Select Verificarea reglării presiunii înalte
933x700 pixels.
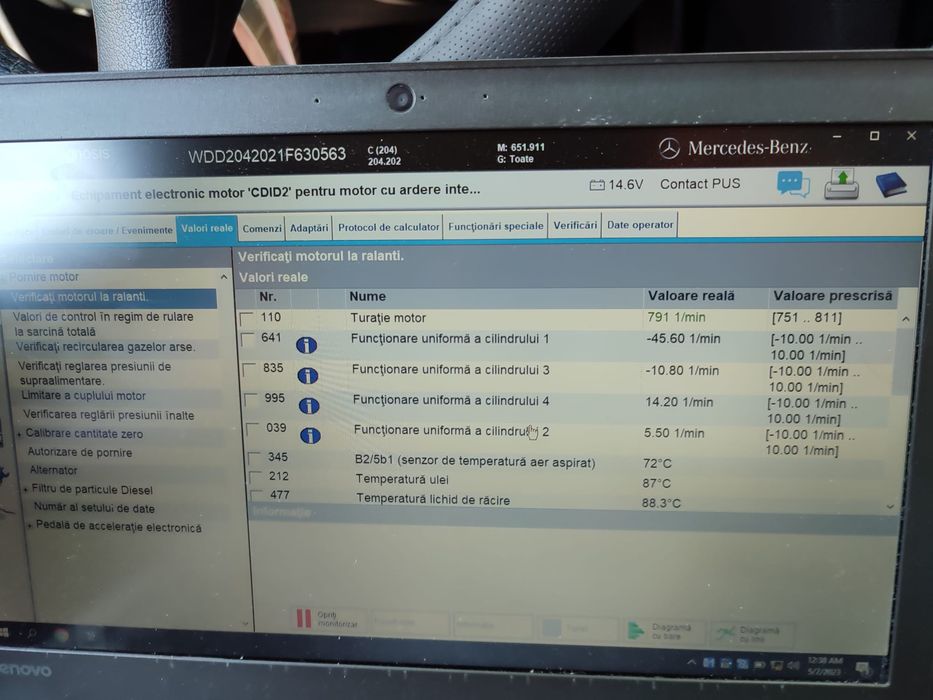pos(109,415)
